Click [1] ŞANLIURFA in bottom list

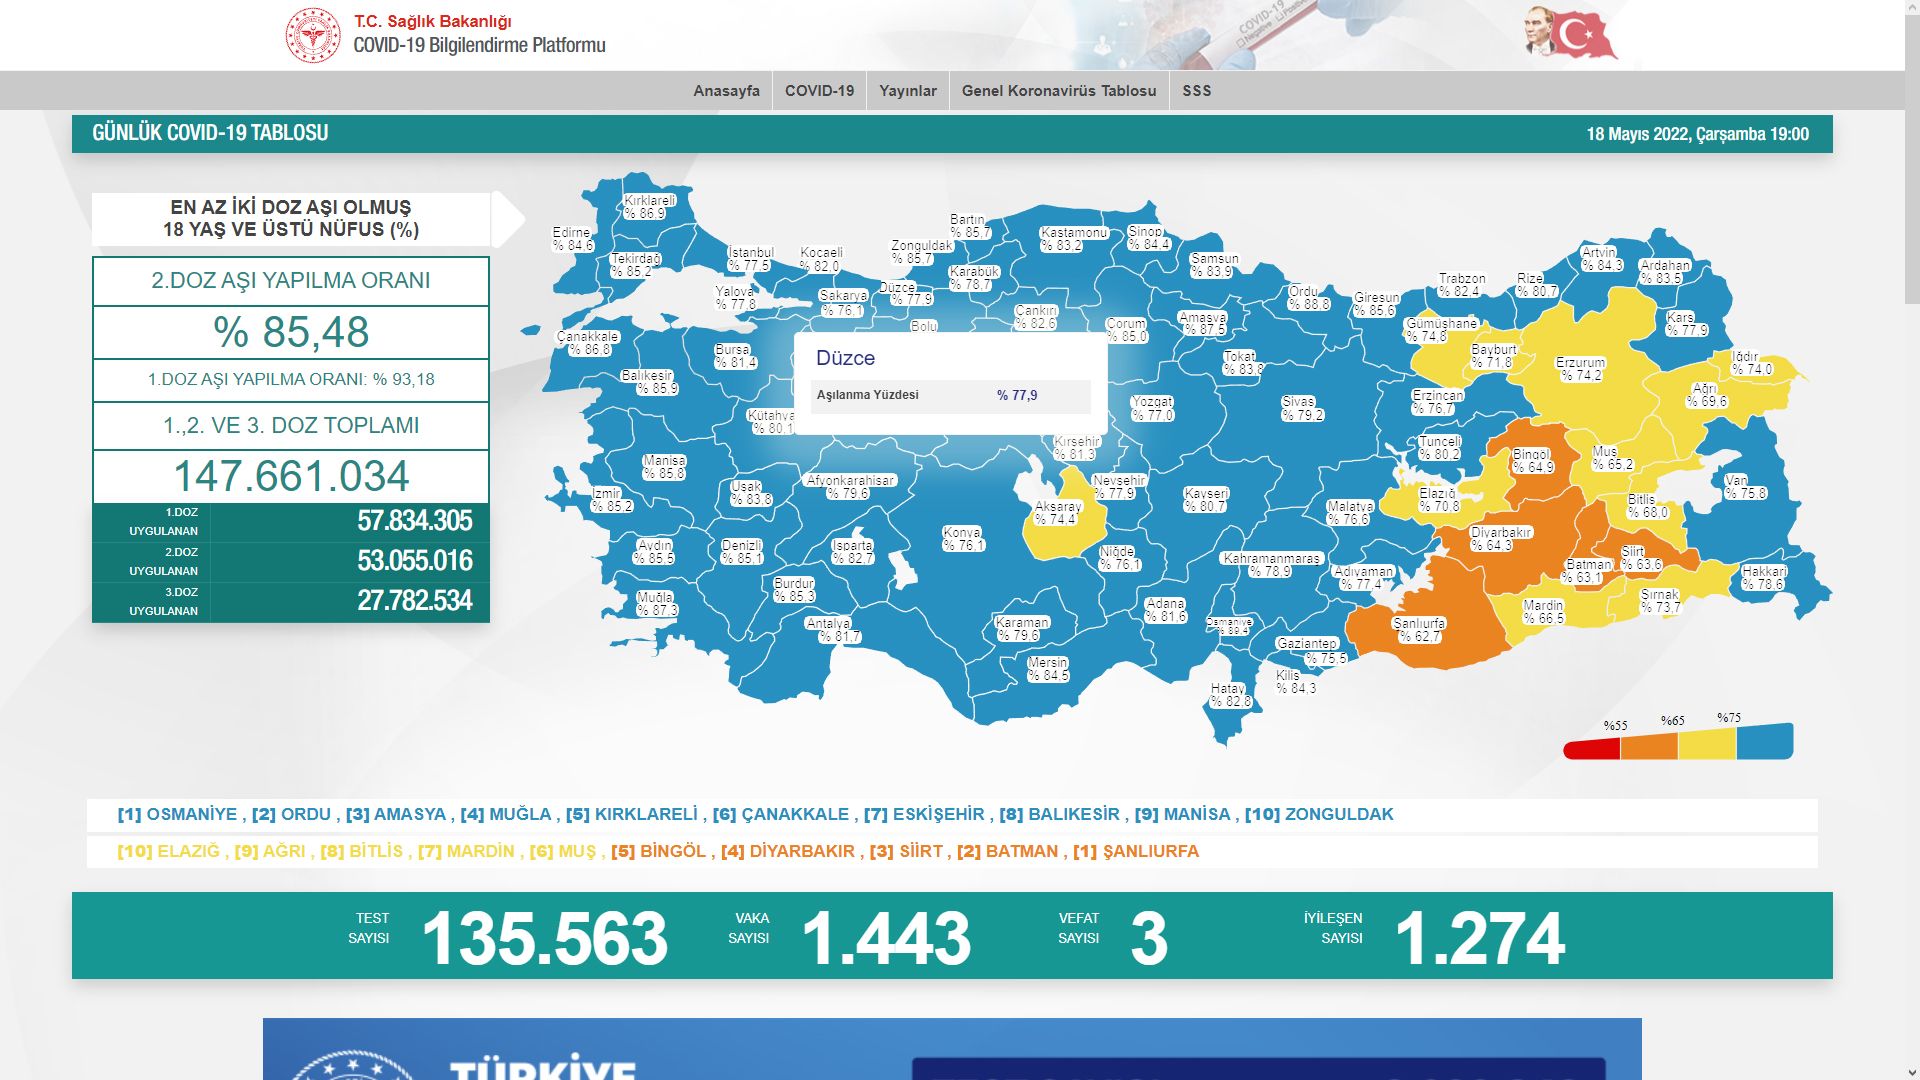point(1136,852)
